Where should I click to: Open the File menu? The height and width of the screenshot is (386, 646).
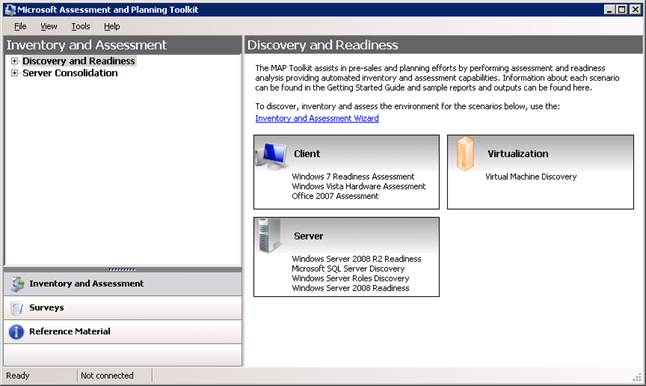pos(20,26)
